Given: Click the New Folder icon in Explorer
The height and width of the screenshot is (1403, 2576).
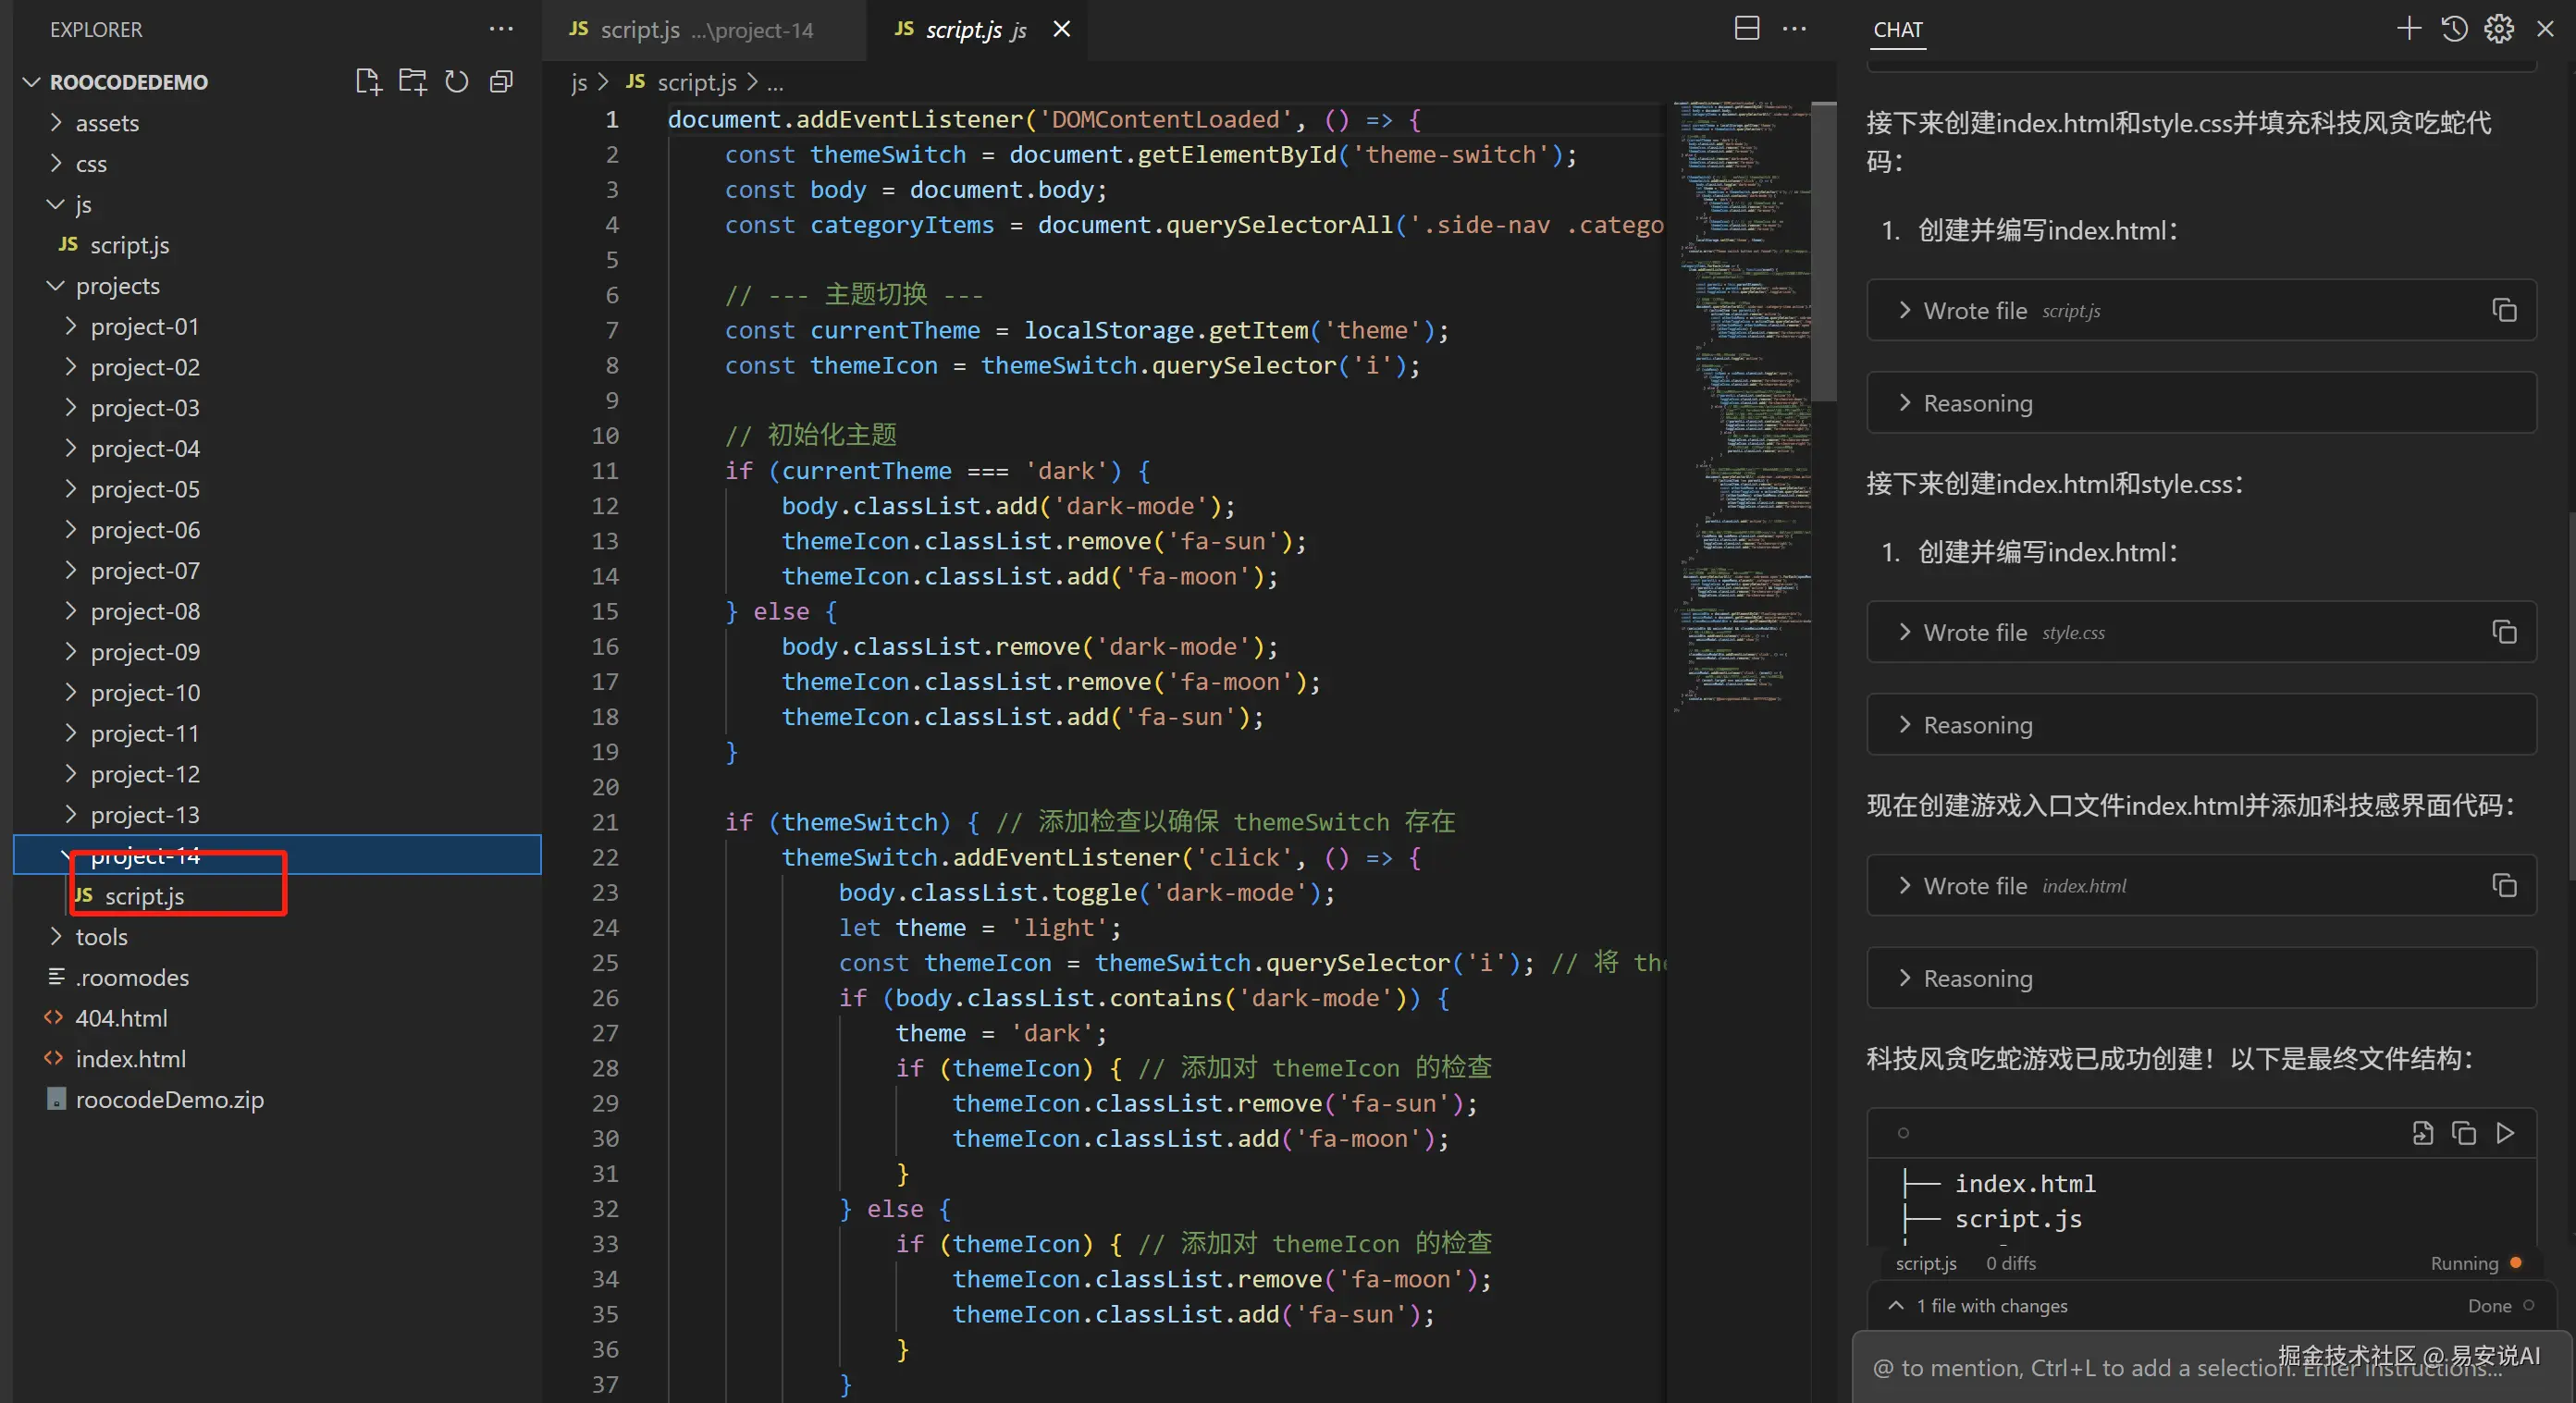Looking at the screenshot, I should (412, 82).
